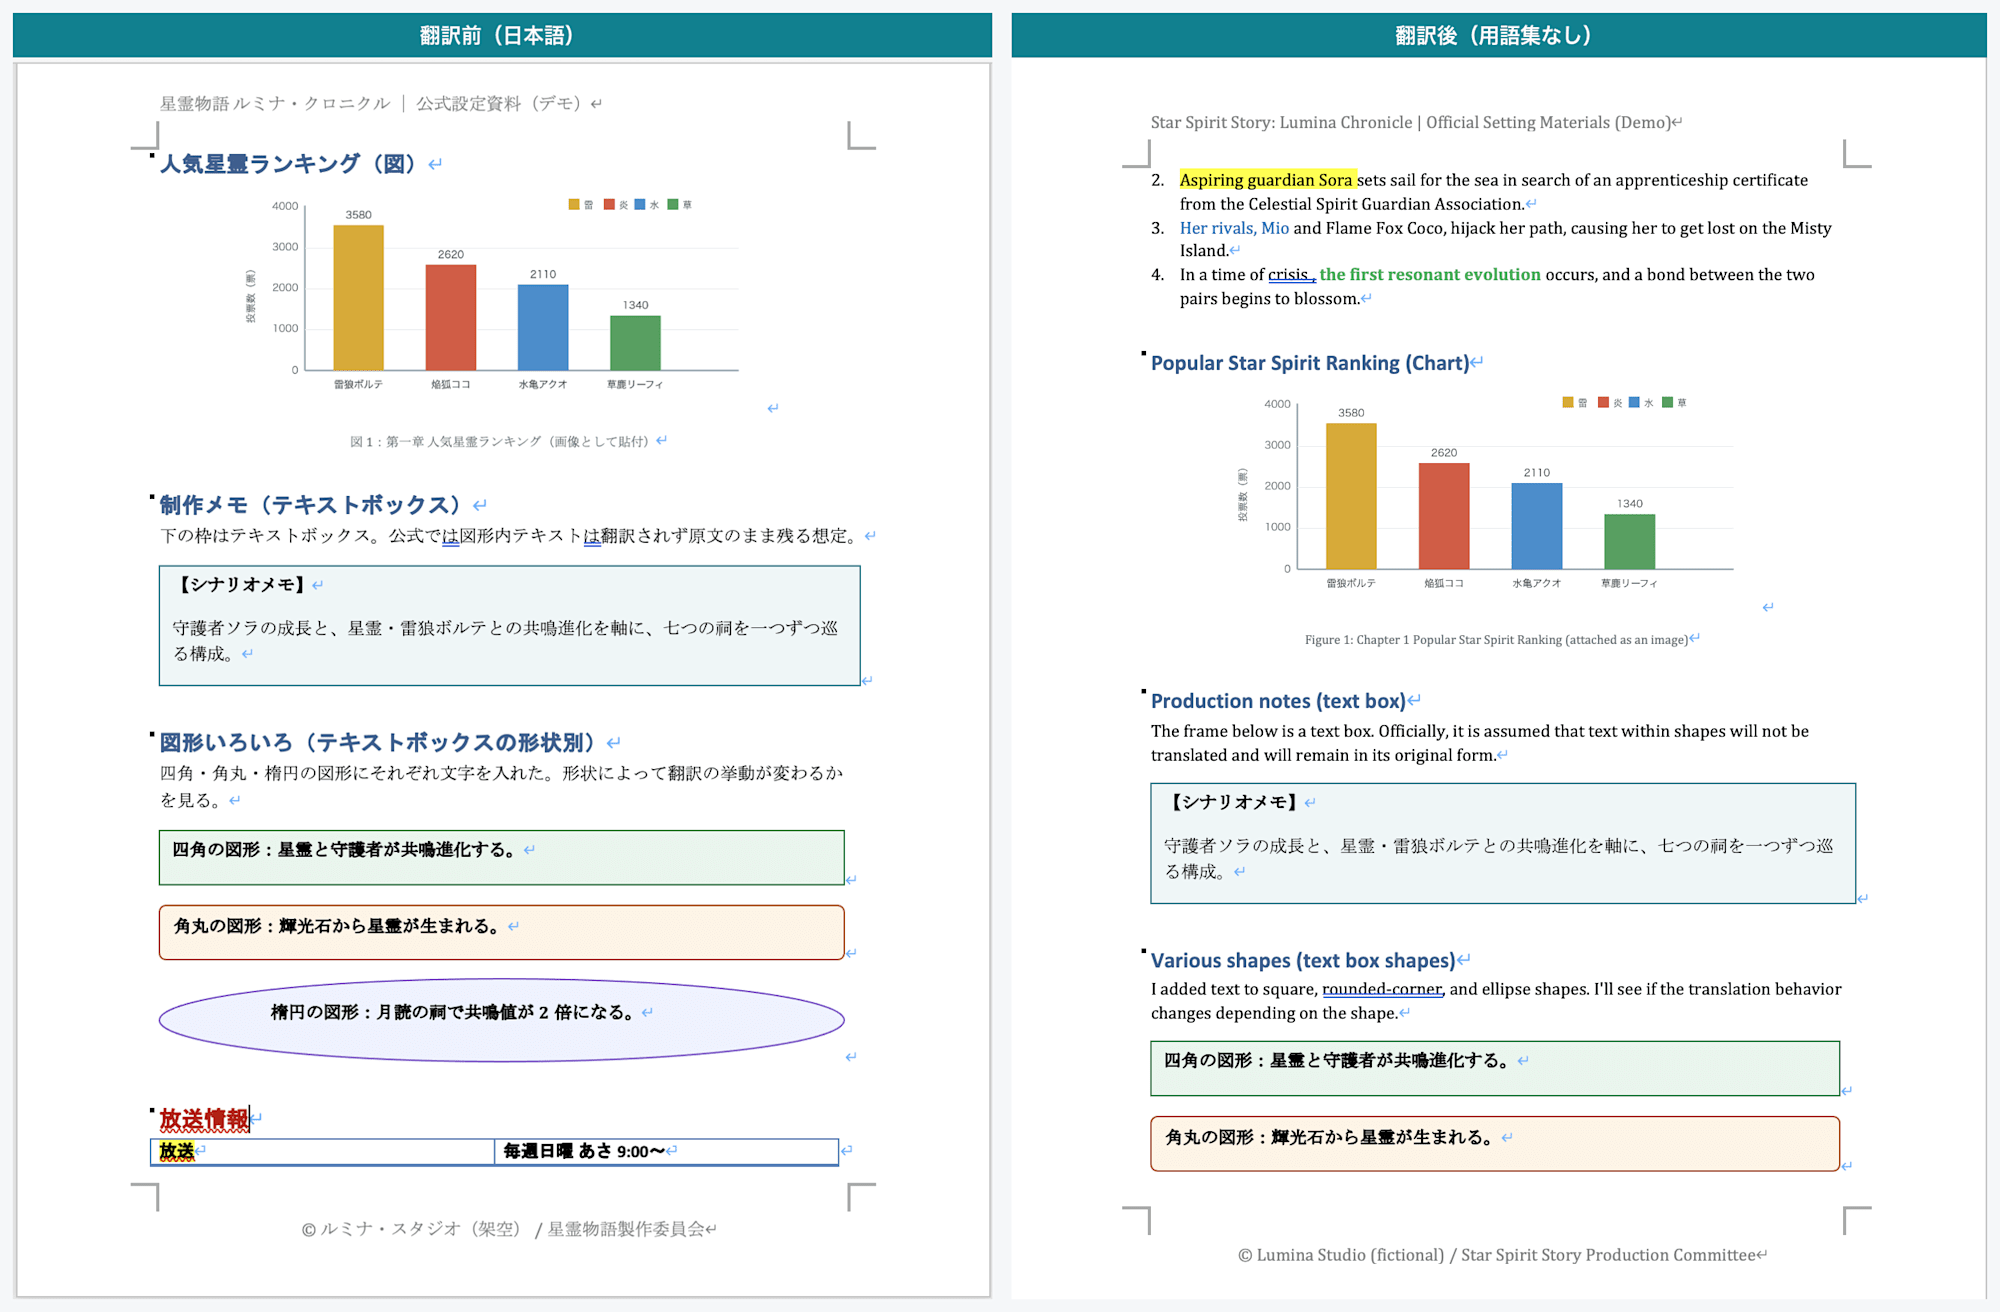Viewport: 2000px width, 1312px height.
Task: Click the paragraph starting 四角・角丸・楕円の図形
Action: 501,786
